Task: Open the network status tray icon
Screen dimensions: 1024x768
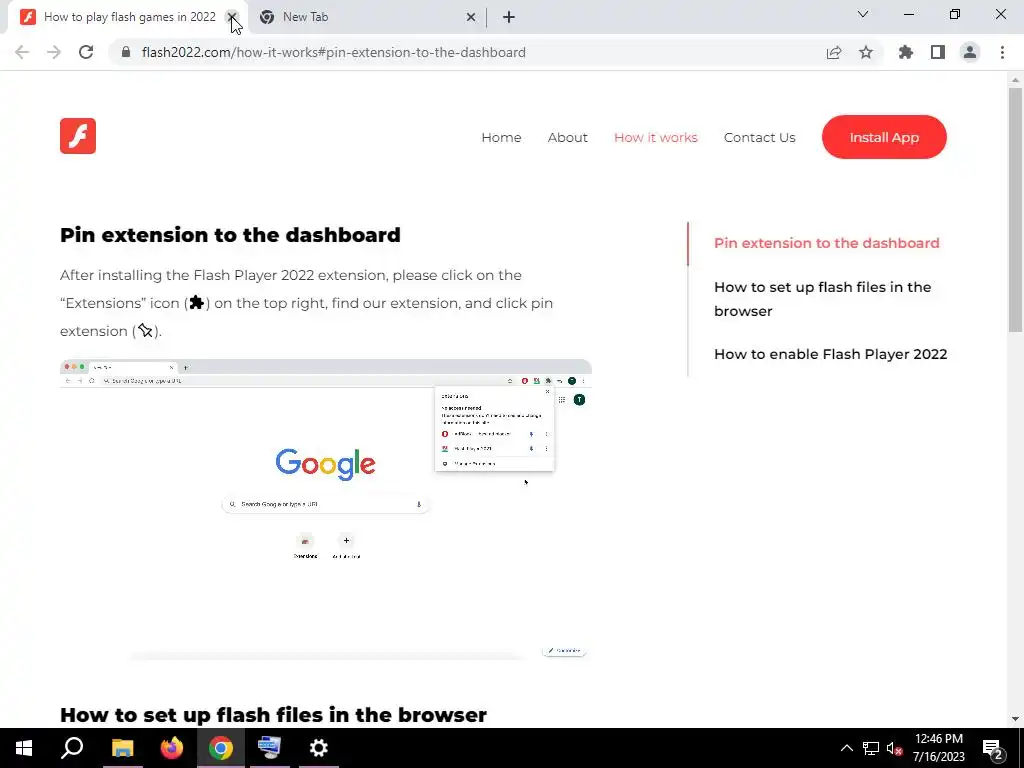Action: tap(871, 748)
